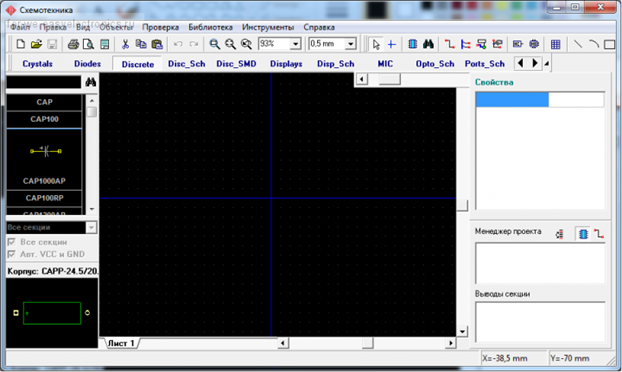Open the 0,5 mm grid size dropdown
The height and width of the screenshot is (372, 622).
351,44
